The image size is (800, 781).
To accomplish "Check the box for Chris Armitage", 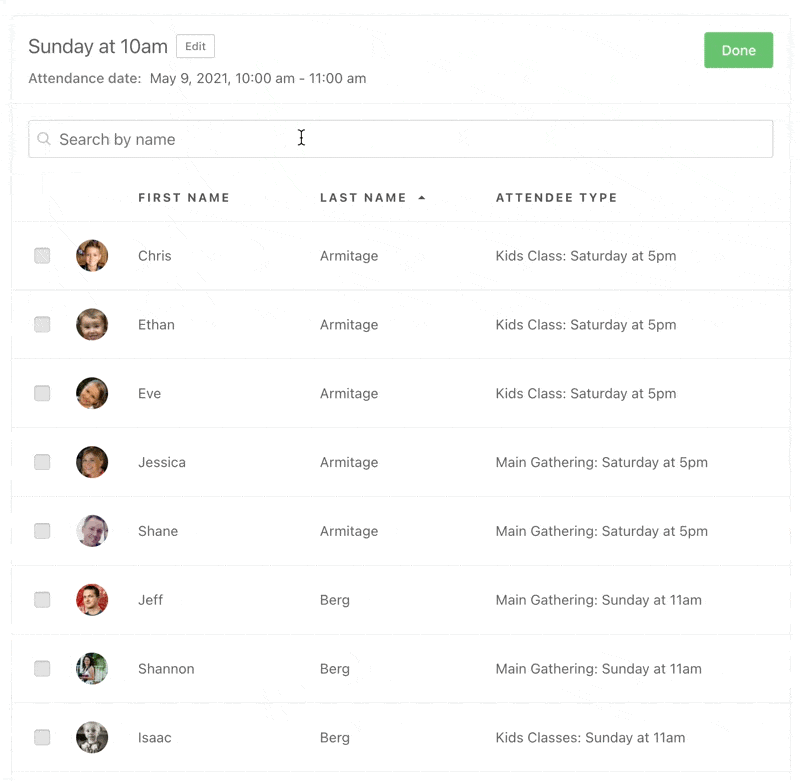I will (x=42, y=256).
